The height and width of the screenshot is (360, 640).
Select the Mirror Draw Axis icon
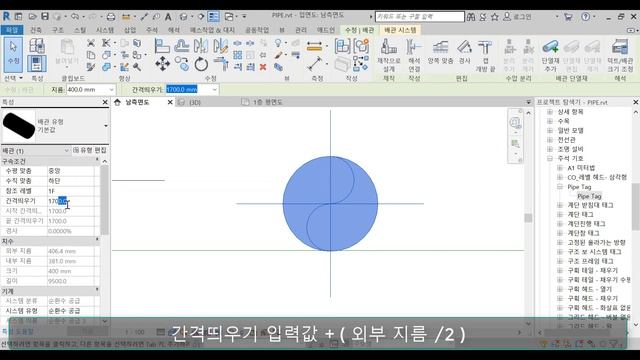point(220,46)
